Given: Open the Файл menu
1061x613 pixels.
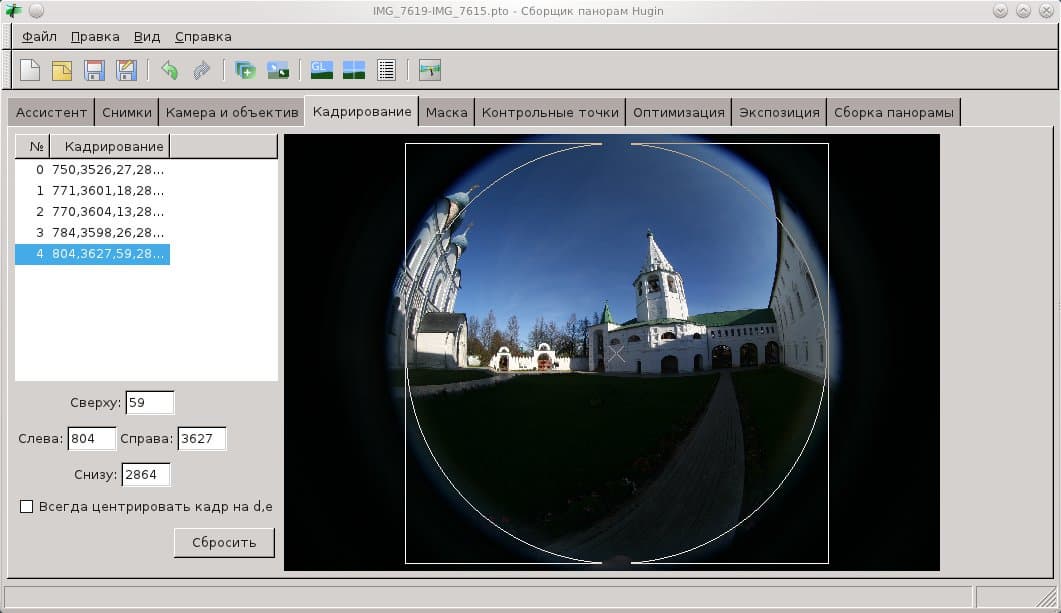Looking at the screenshot, I should pyautogui.click(x=39, y=37).
